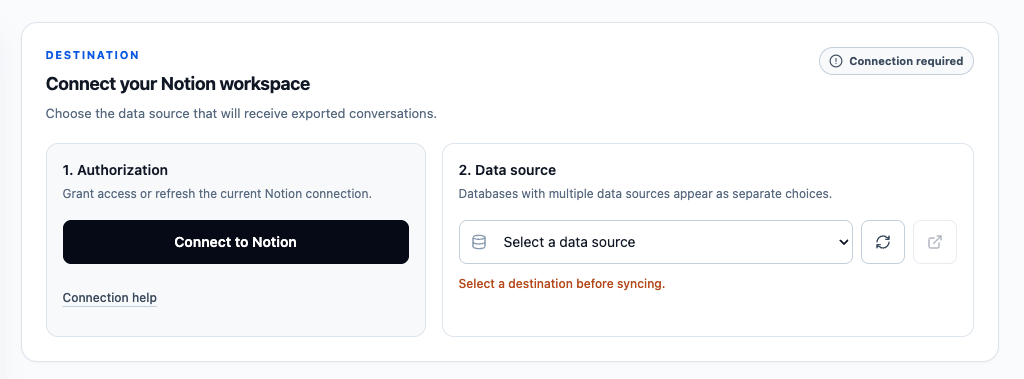Click the database icon in dropdown
Screen dimensions: 1024x379
point(479,242)
